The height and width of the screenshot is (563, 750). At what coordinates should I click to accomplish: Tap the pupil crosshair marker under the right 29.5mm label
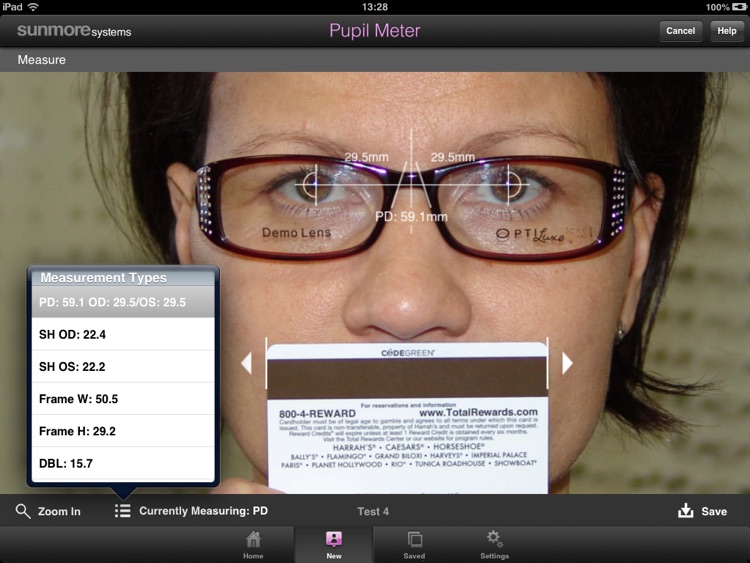click(x=508, y=185)
